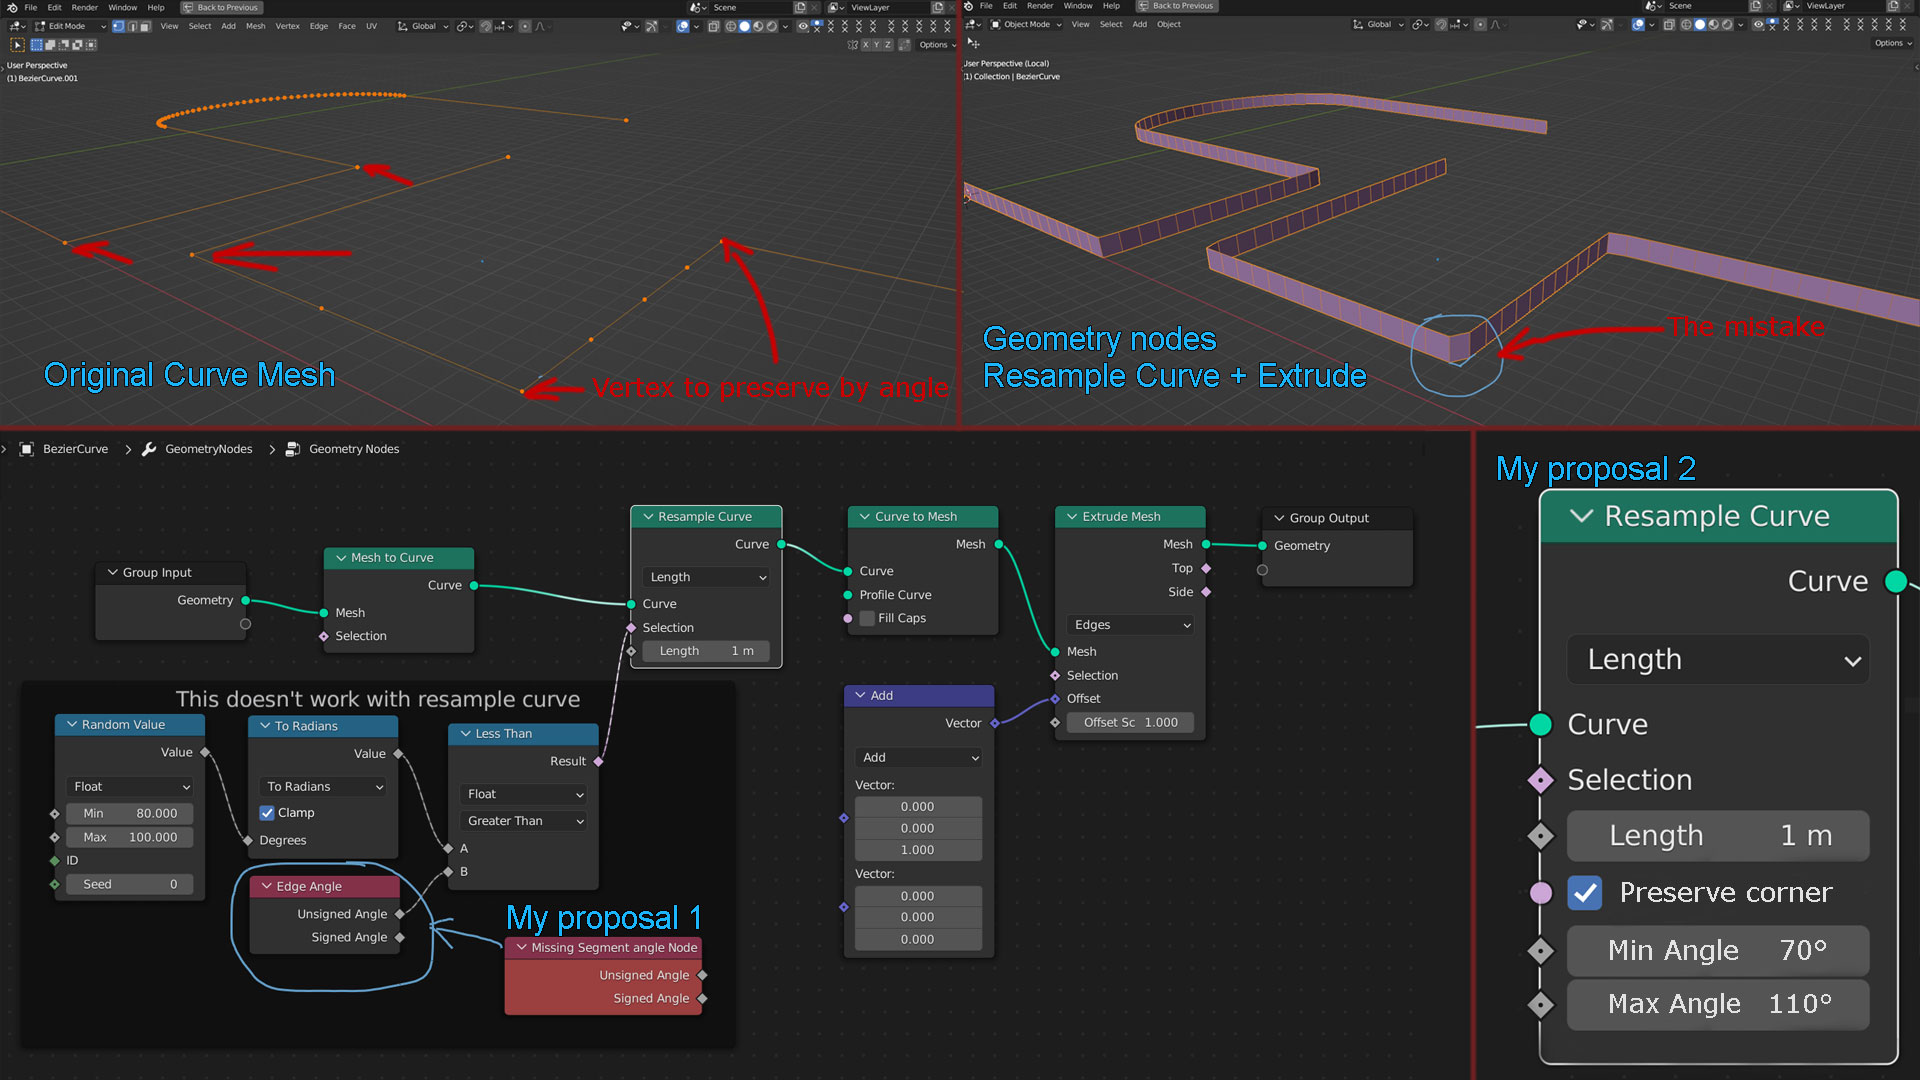
Task: Collapse the Edge Angle node
Action: click(x=267, y=886)
